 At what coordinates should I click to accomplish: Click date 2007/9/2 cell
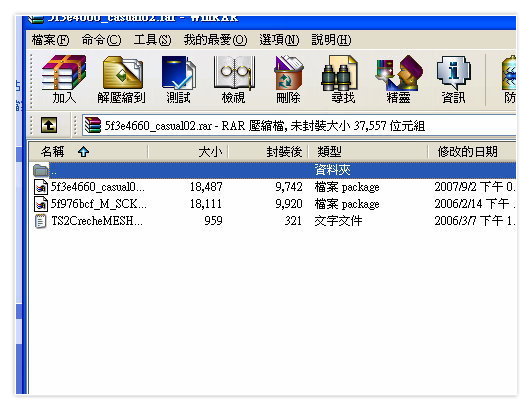(x=475, y=187)
